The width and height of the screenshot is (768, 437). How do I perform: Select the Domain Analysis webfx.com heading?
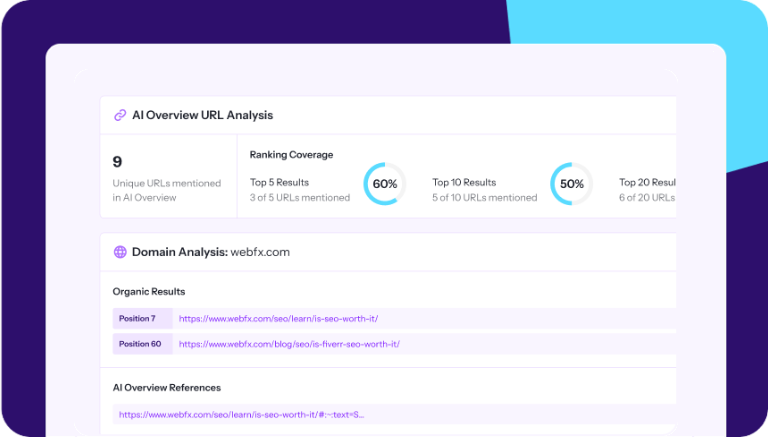(210, 252)
